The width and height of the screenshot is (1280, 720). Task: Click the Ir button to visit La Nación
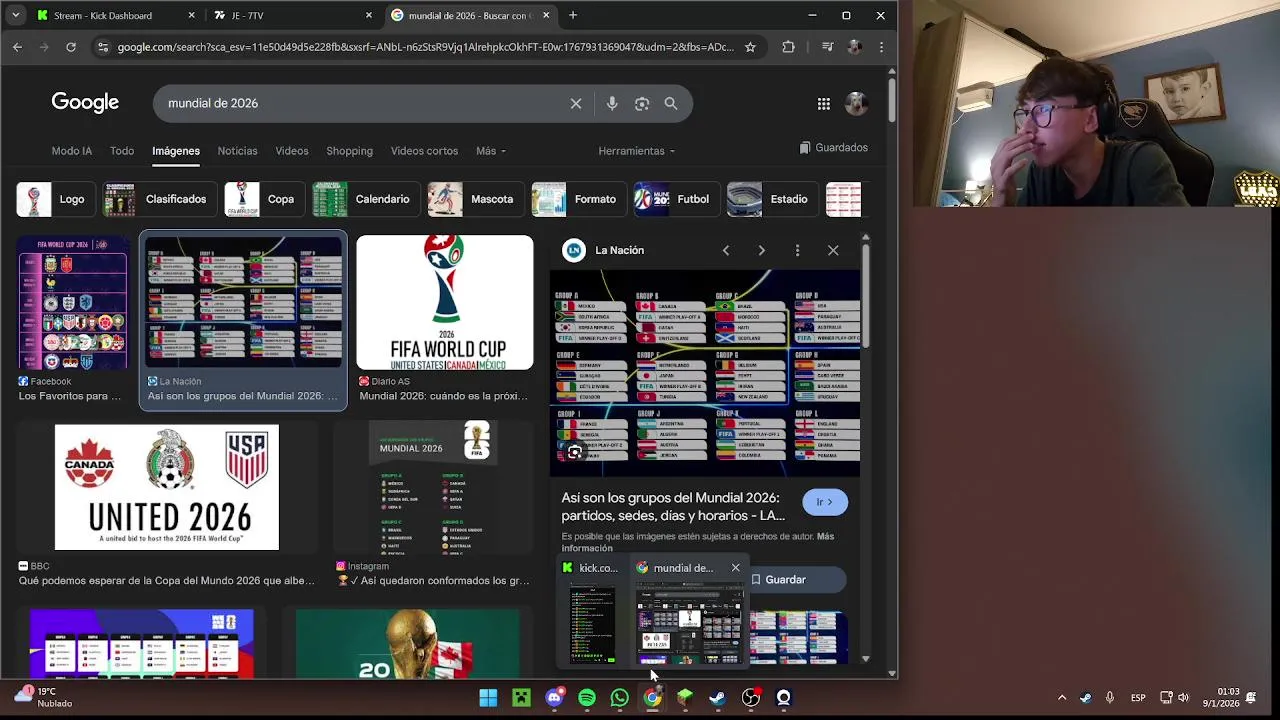825,502
